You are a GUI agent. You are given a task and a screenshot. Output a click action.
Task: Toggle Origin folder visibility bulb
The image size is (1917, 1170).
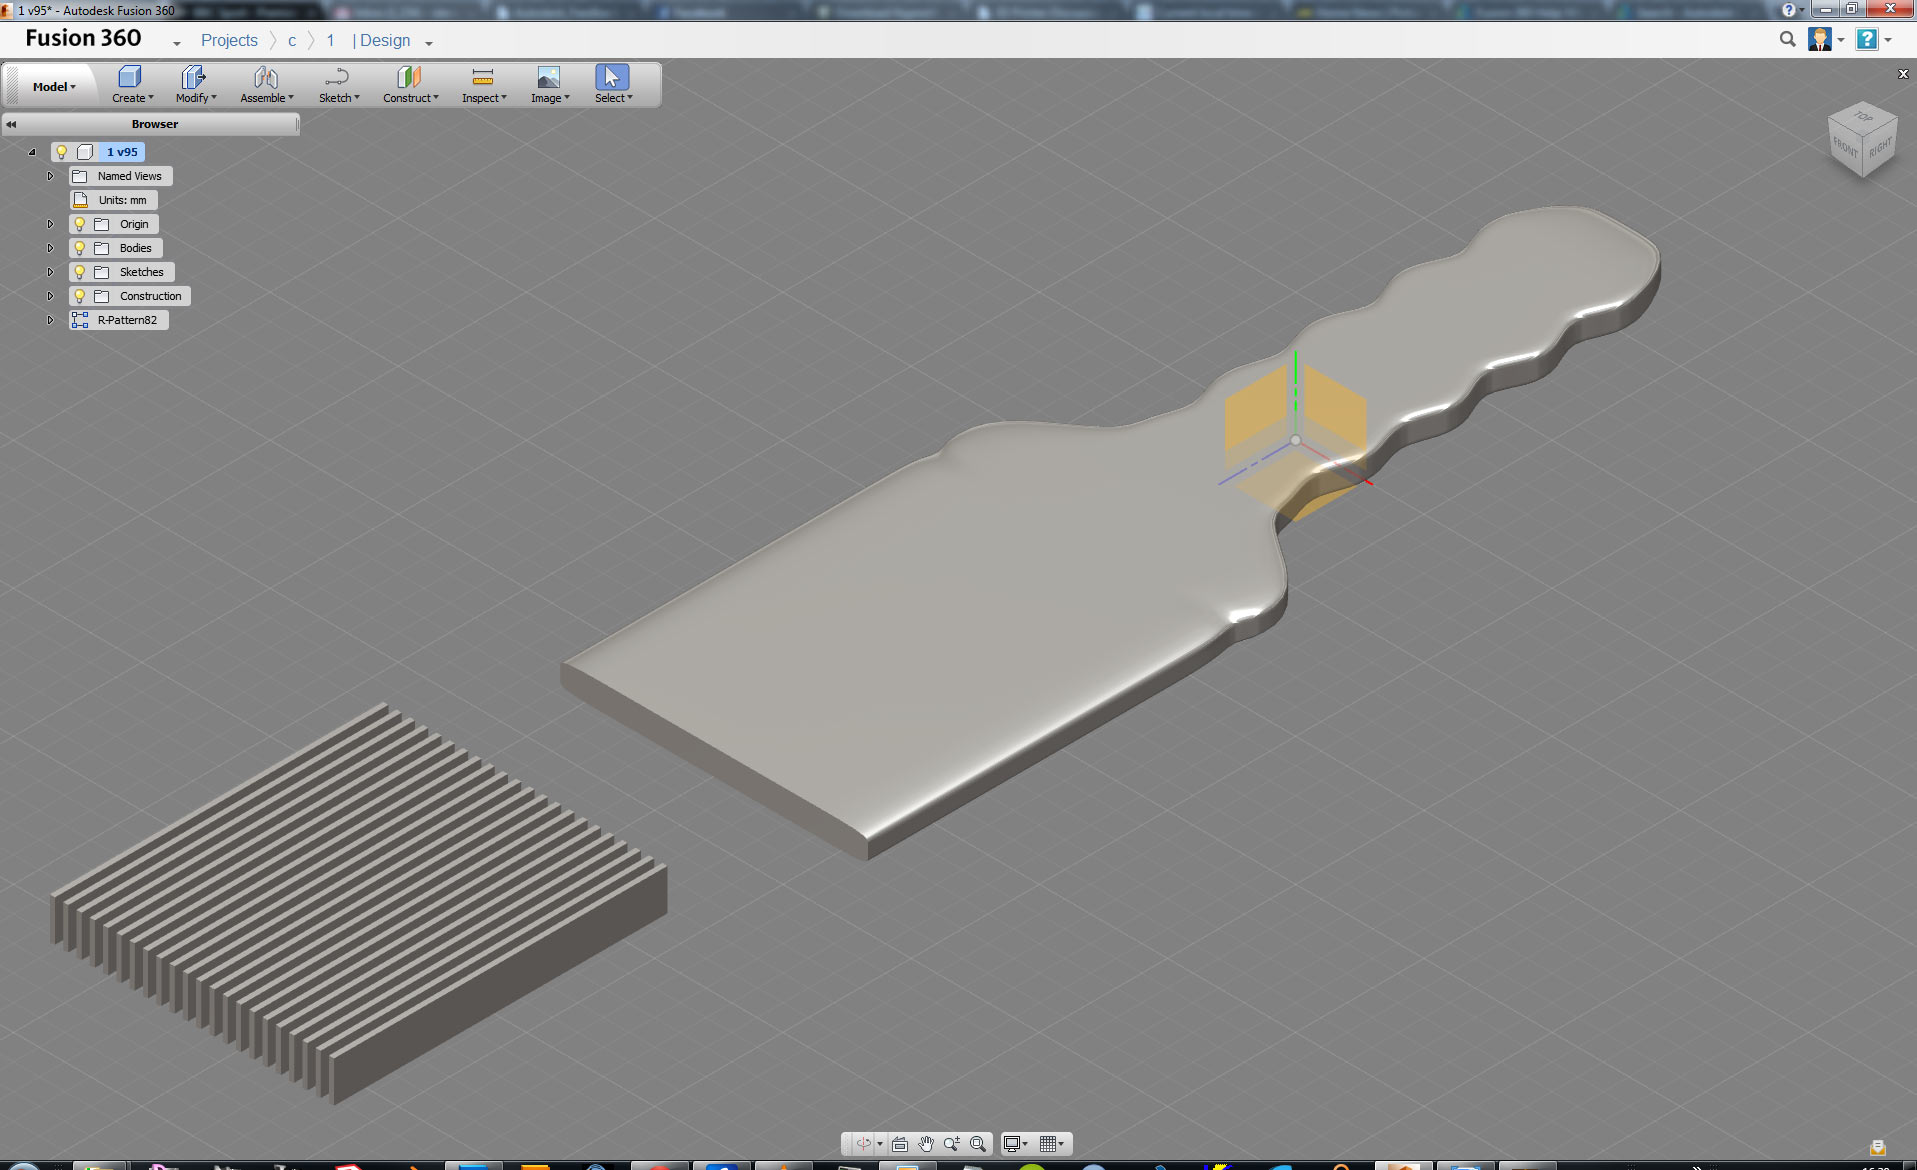[80, 224]
